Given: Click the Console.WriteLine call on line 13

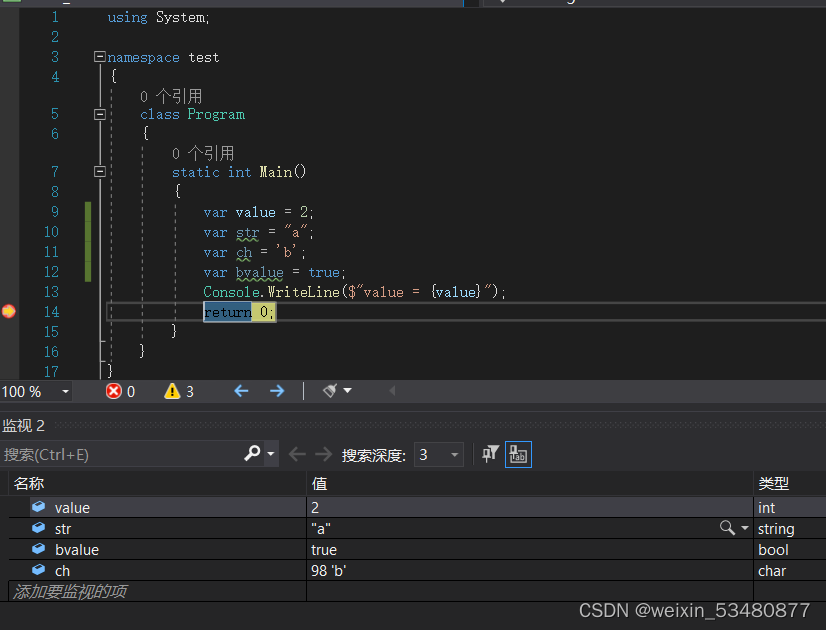Looking at the screenshot, I should 355,292.
